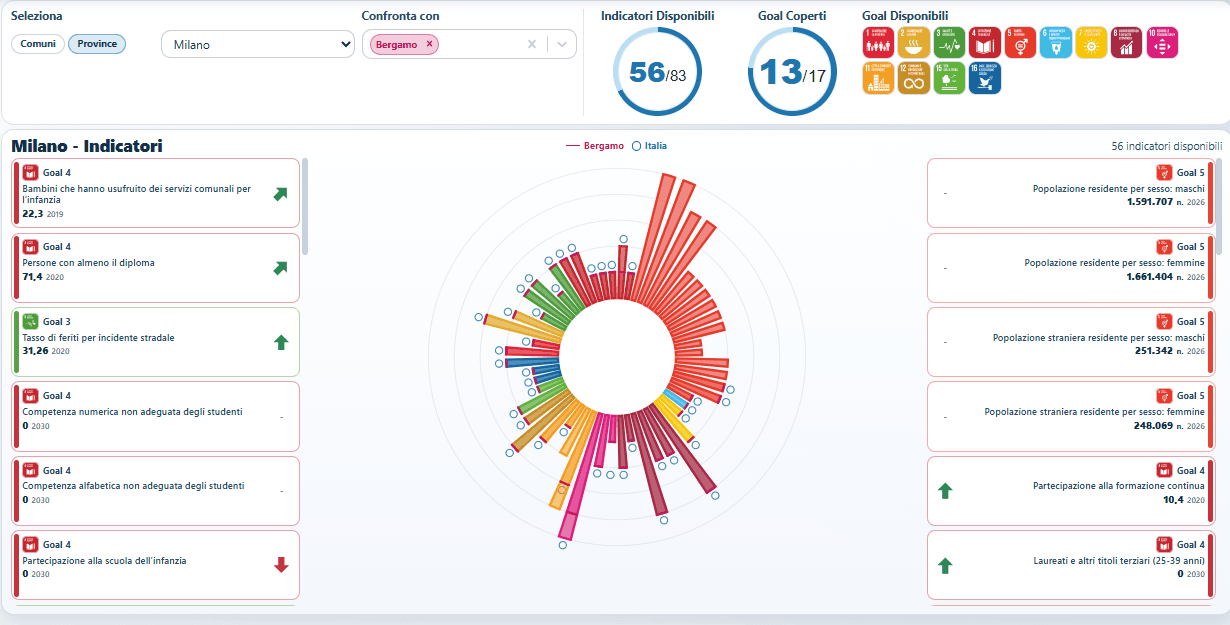Toggle Italia series in chart legend
The image size is (1230, 625).
pos(649,146)
